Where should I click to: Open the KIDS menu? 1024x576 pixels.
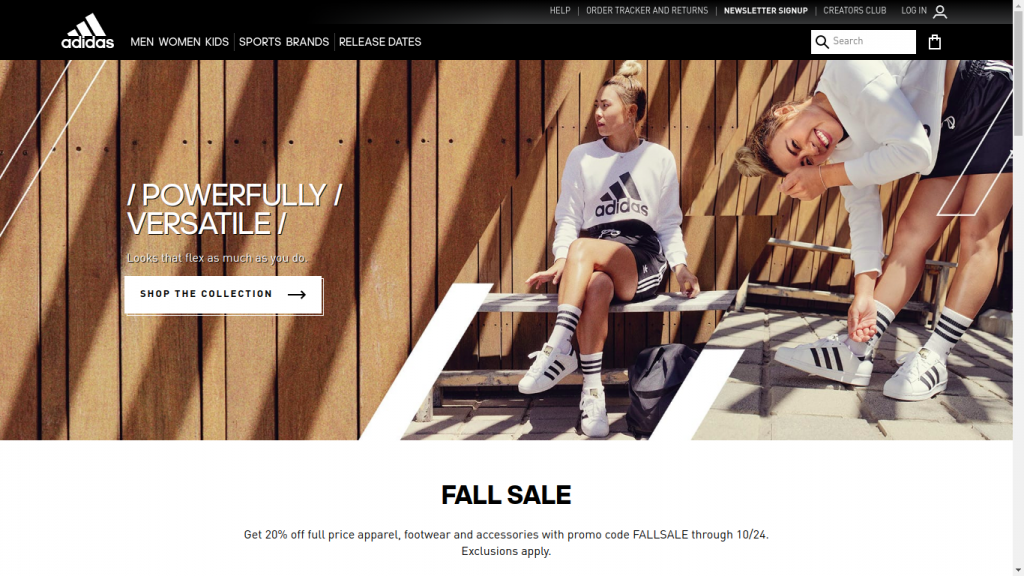(x=217, y=42)
